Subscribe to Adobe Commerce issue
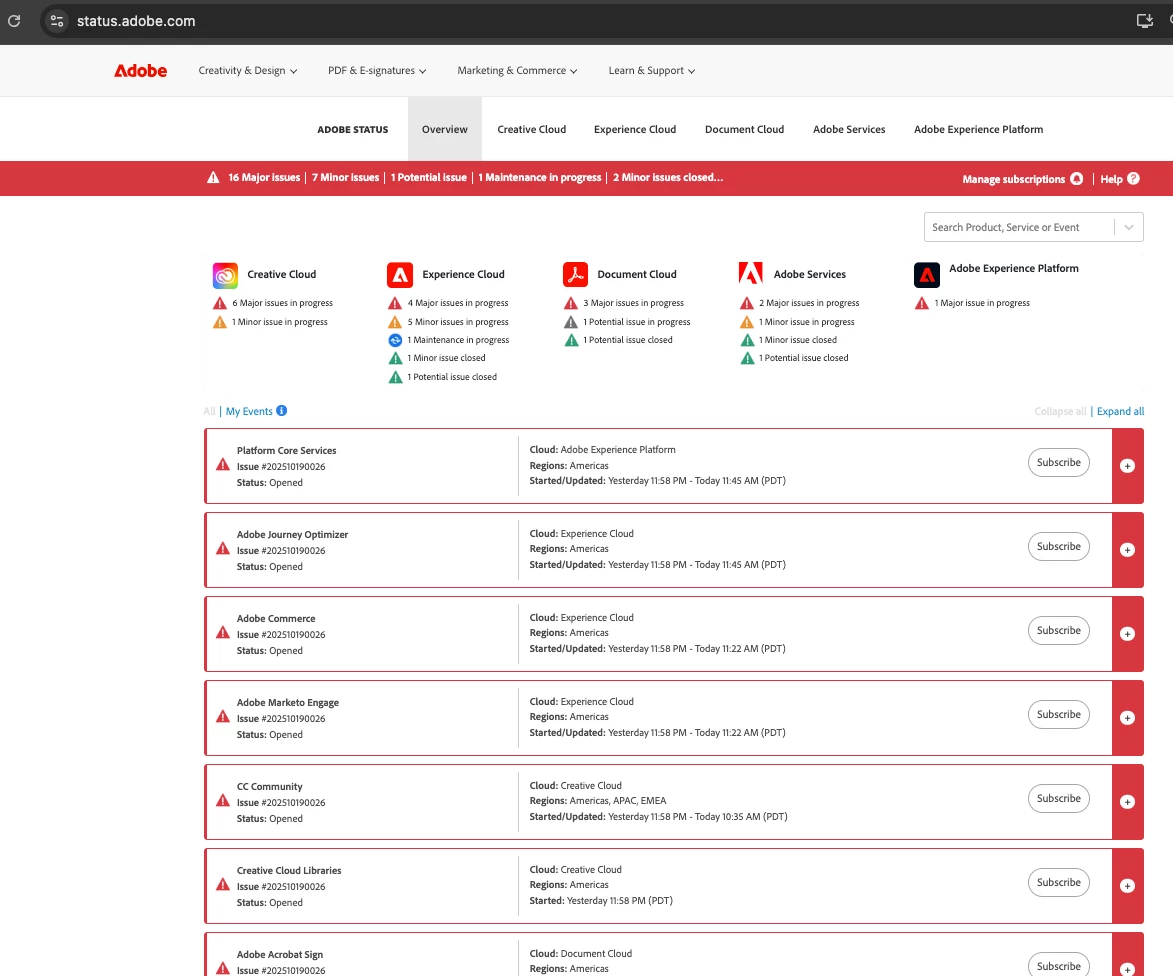 (x=1059, y=630)
